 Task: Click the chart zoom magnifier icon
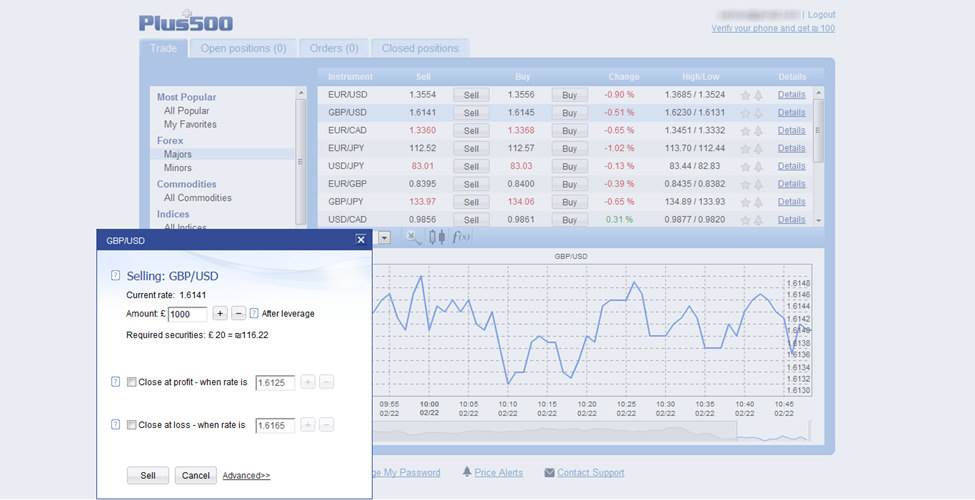[412, 237]
